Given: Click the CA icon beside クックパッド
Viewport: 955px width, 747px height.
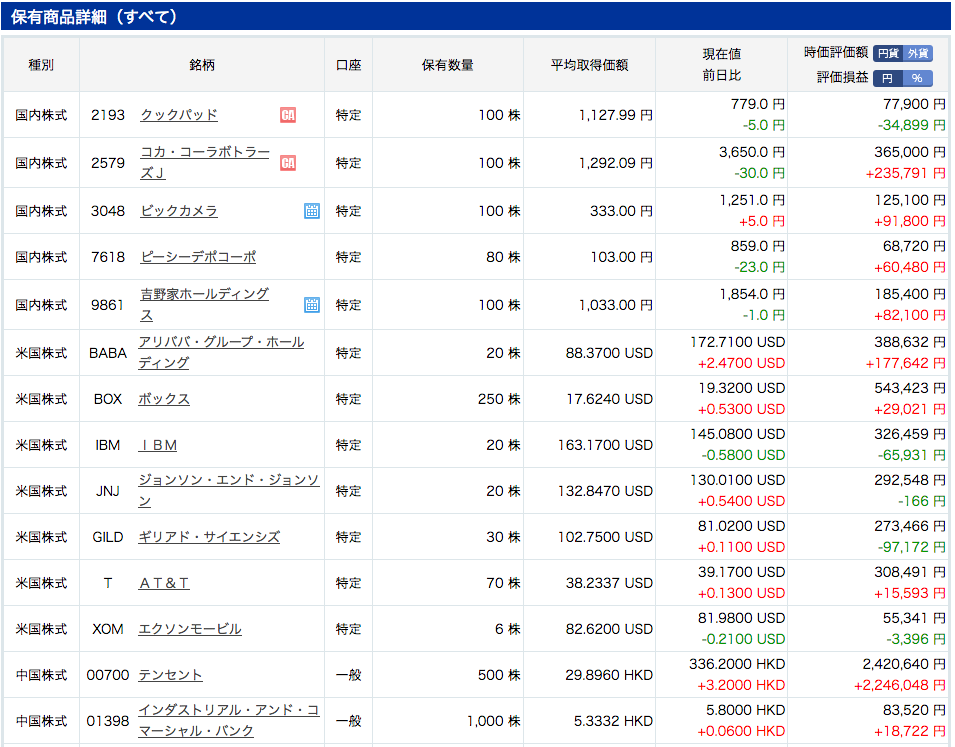Looking at the screenshot, I should tap(288, 115).
